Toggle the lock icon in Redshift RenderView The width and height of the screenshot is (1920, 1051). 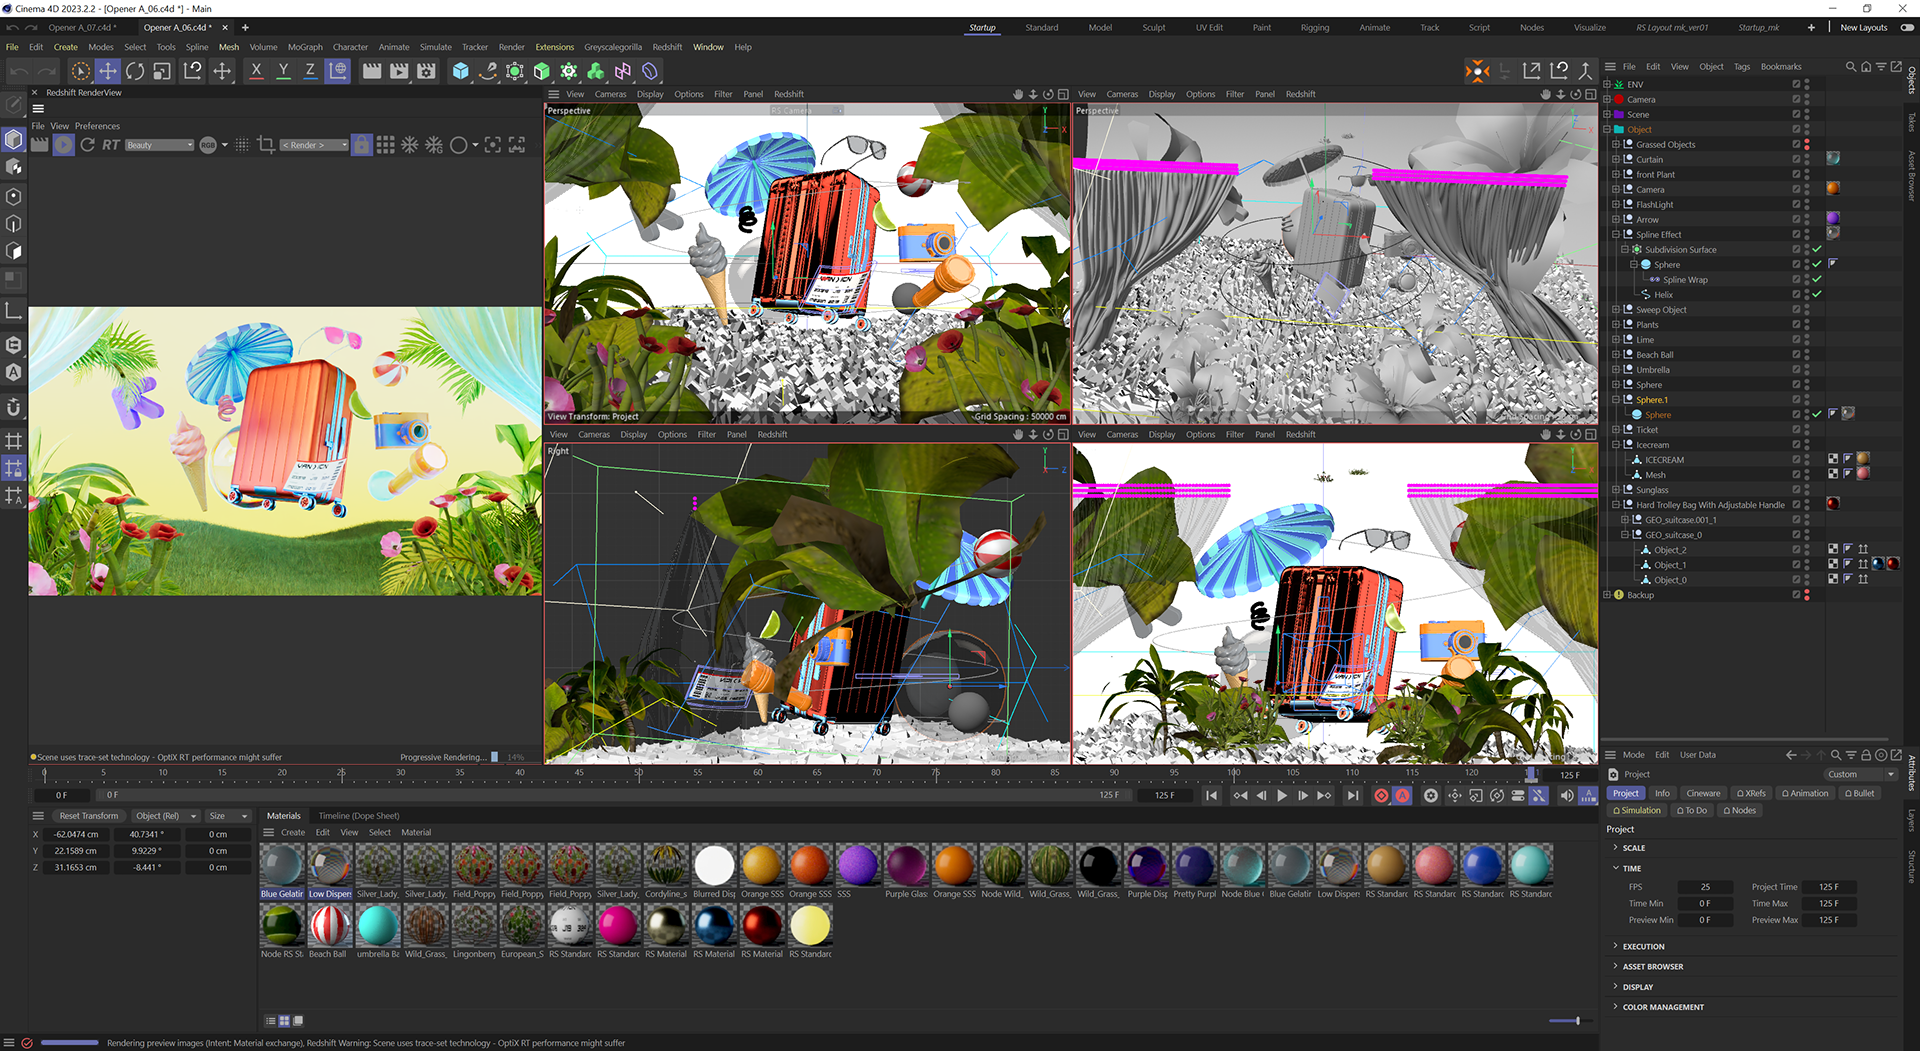point(361,145)
